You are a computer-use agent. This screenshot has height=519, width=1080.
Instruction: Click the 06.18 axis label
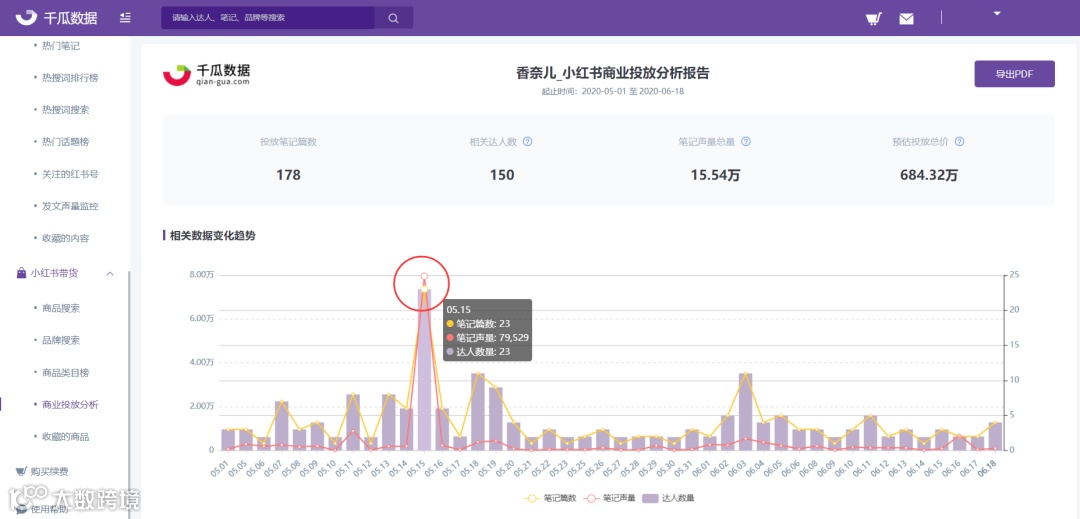tap(988, 468)
